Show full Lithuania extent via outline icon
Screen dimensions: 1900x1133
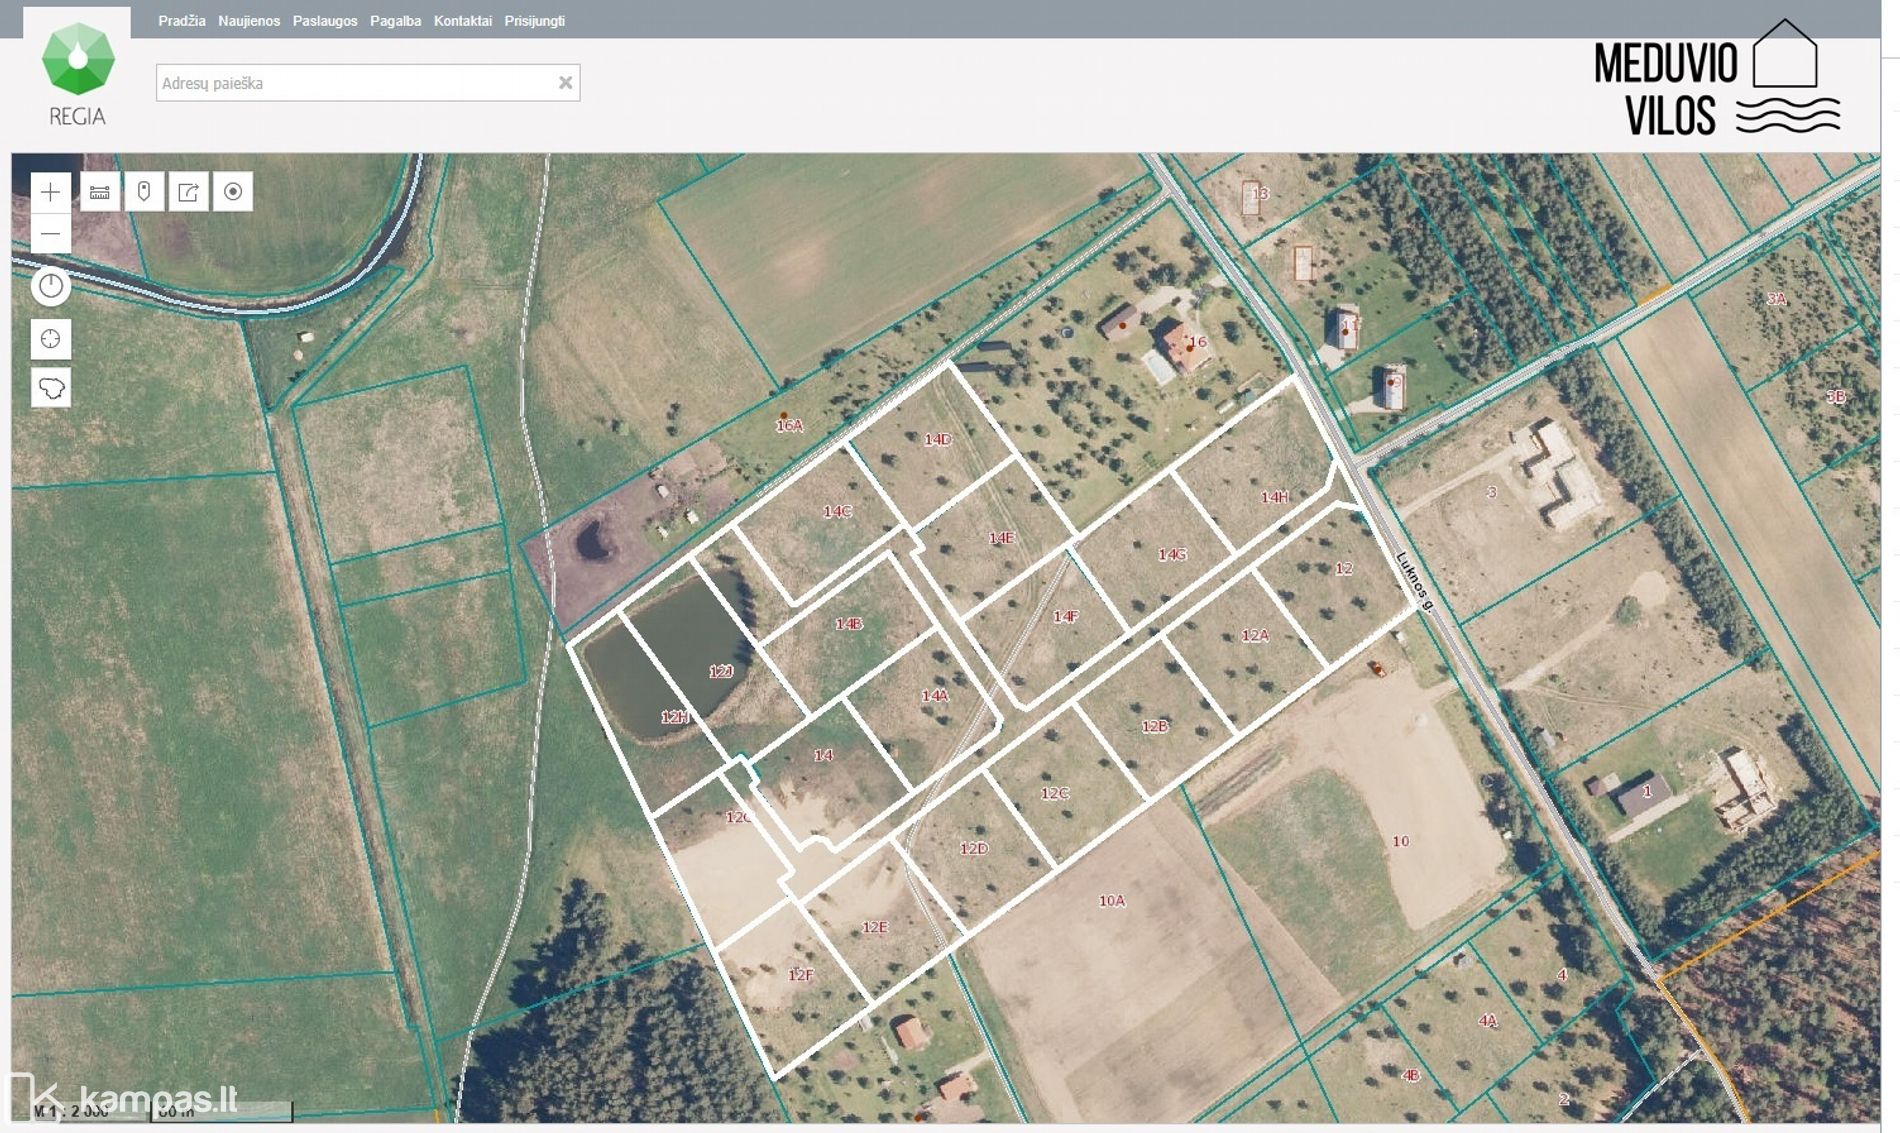click(51, 387)
